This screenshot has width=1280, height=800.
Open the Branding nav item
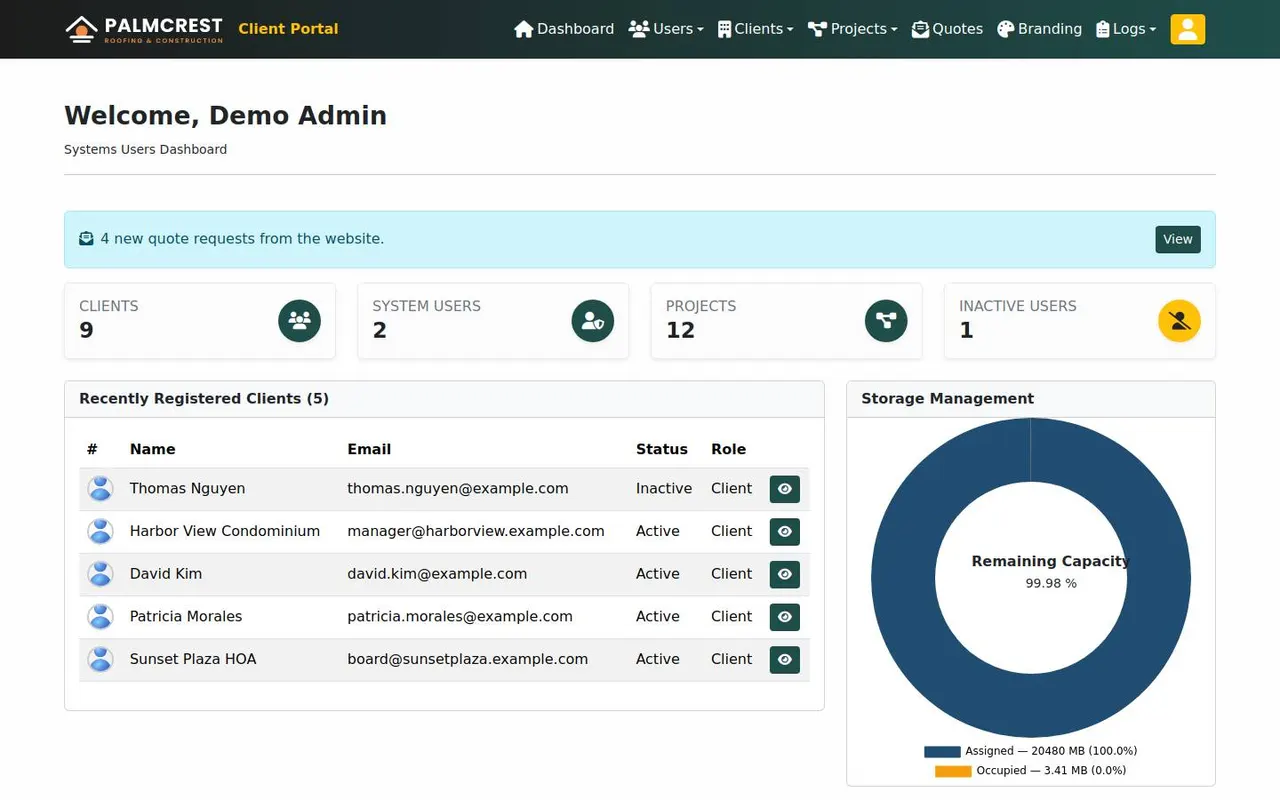pyautogui.click(x=1039, y=29)
